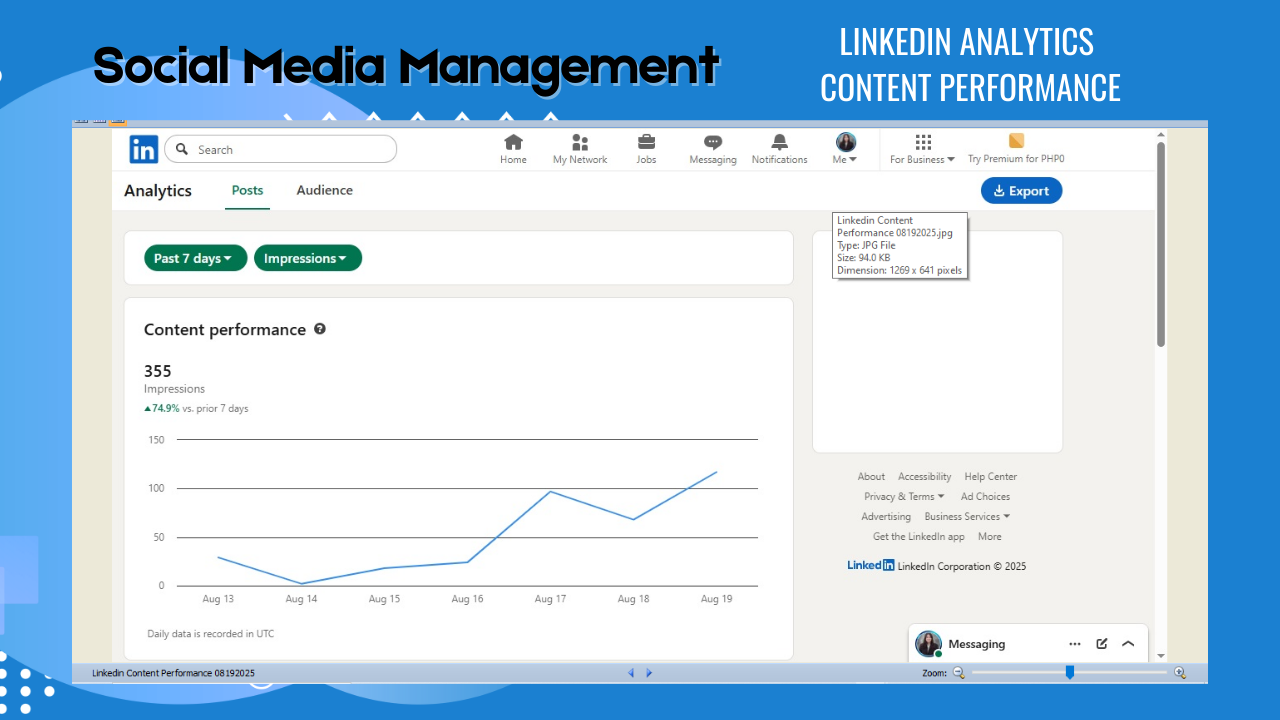Viewport: 1280px width, 720px height.
Task: Click the Linkedin Content Performance 08192025 filename
Action: [x=173, y=673]
